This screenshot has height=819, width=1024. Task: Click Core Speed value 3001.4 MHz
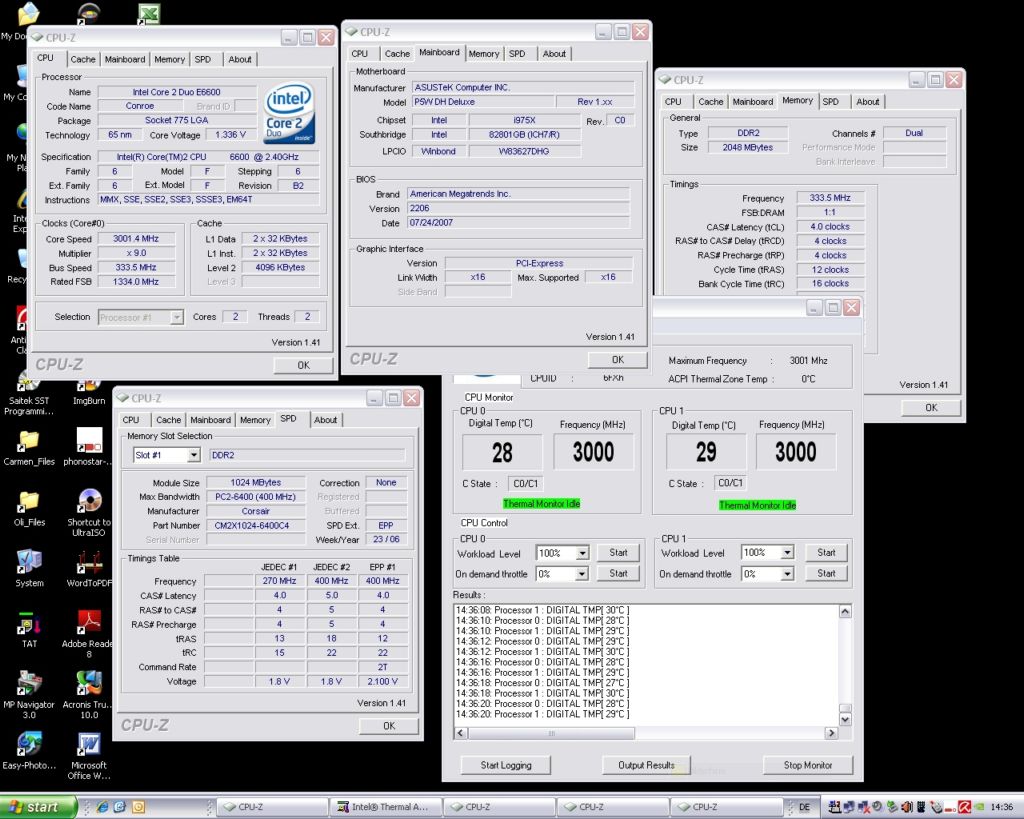coord(136,238)
